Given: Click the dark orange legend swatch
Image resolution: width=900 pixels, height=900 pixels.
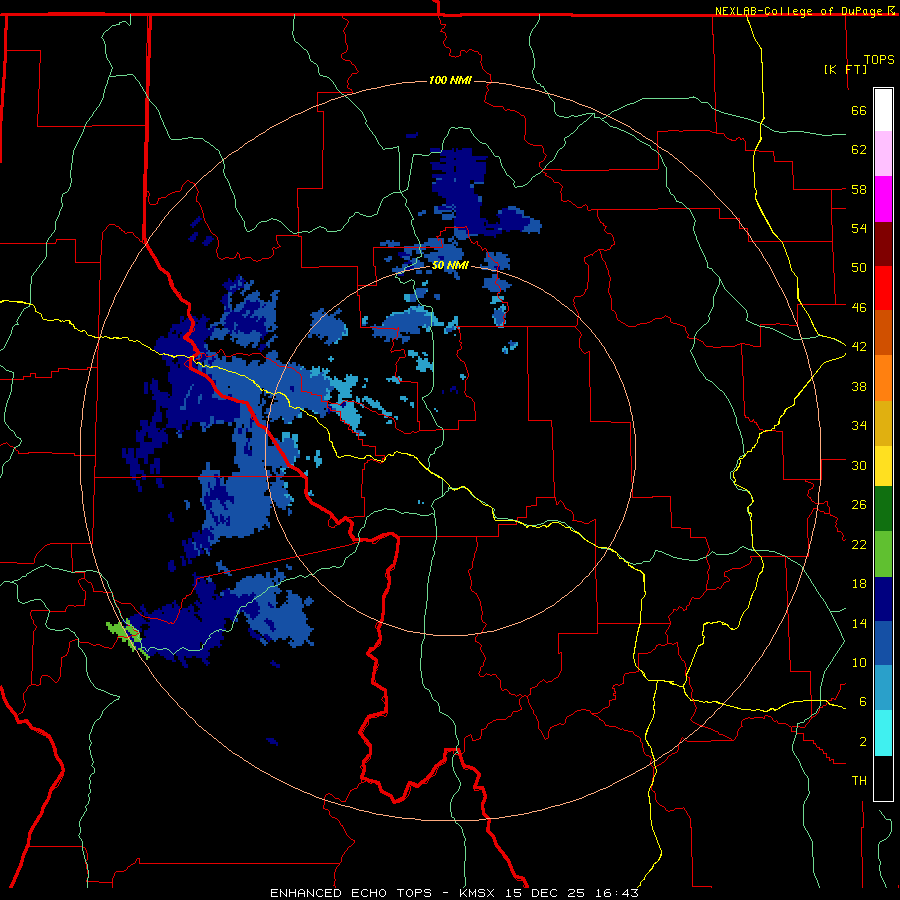Looking at the screenshot, I should coord(883,333).
